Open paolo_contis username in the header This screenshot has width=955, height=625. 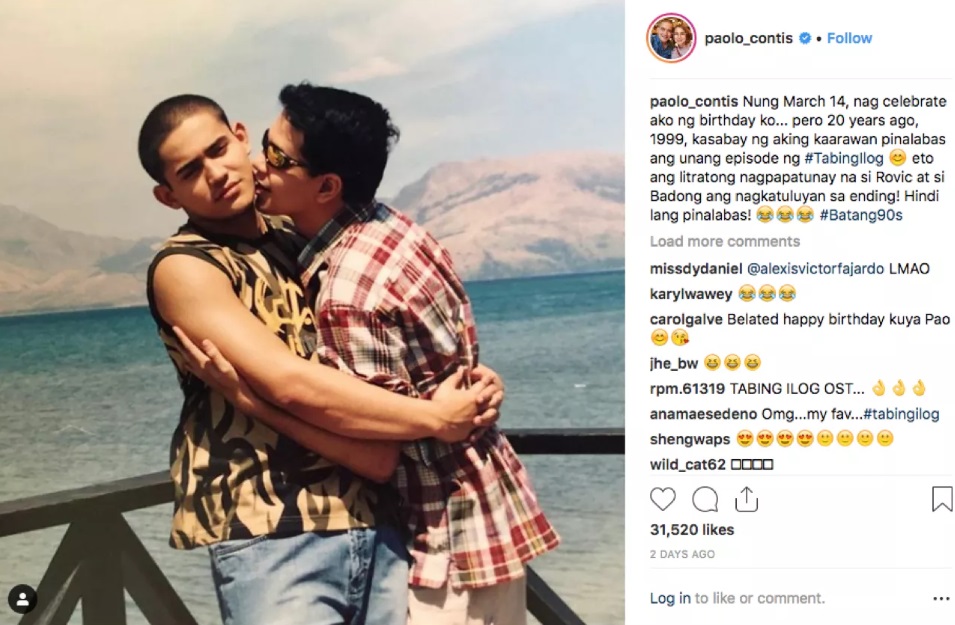pos(749,38)
